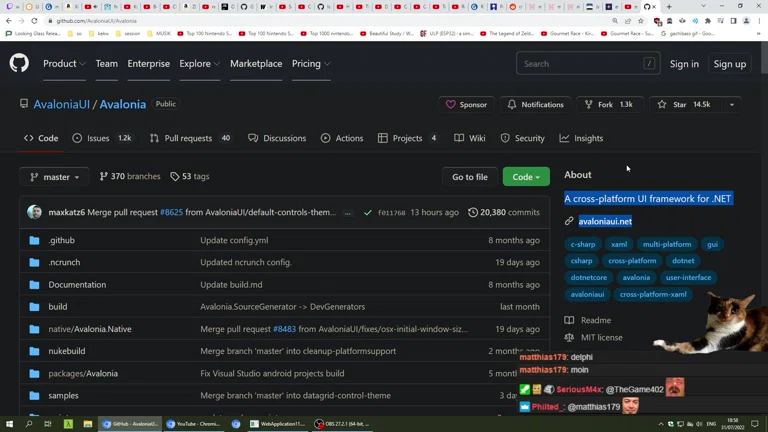The height and width of the screenshot is (432, 768).
Task: Click maxkatz6 avatar thumbnail
Action: (34, 212)
